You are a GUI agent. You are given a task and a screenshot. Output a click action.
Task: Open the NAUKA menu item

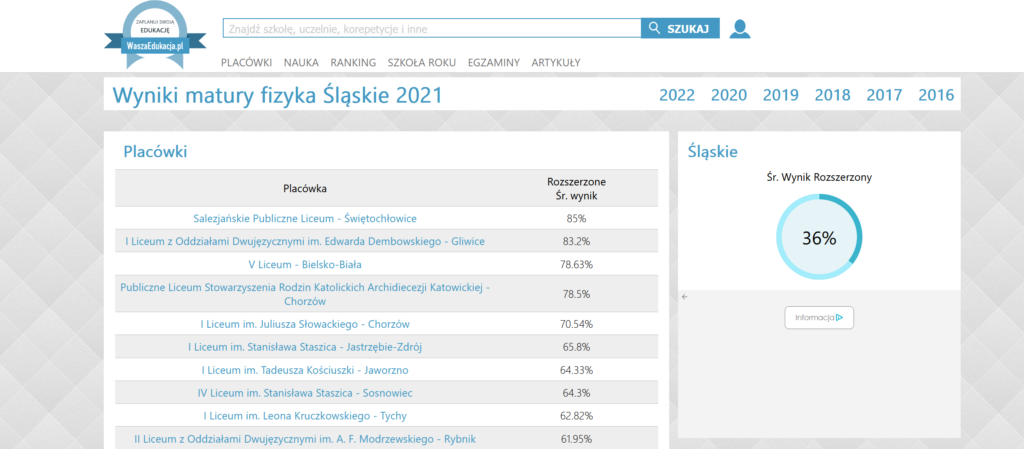coord(301,62)
